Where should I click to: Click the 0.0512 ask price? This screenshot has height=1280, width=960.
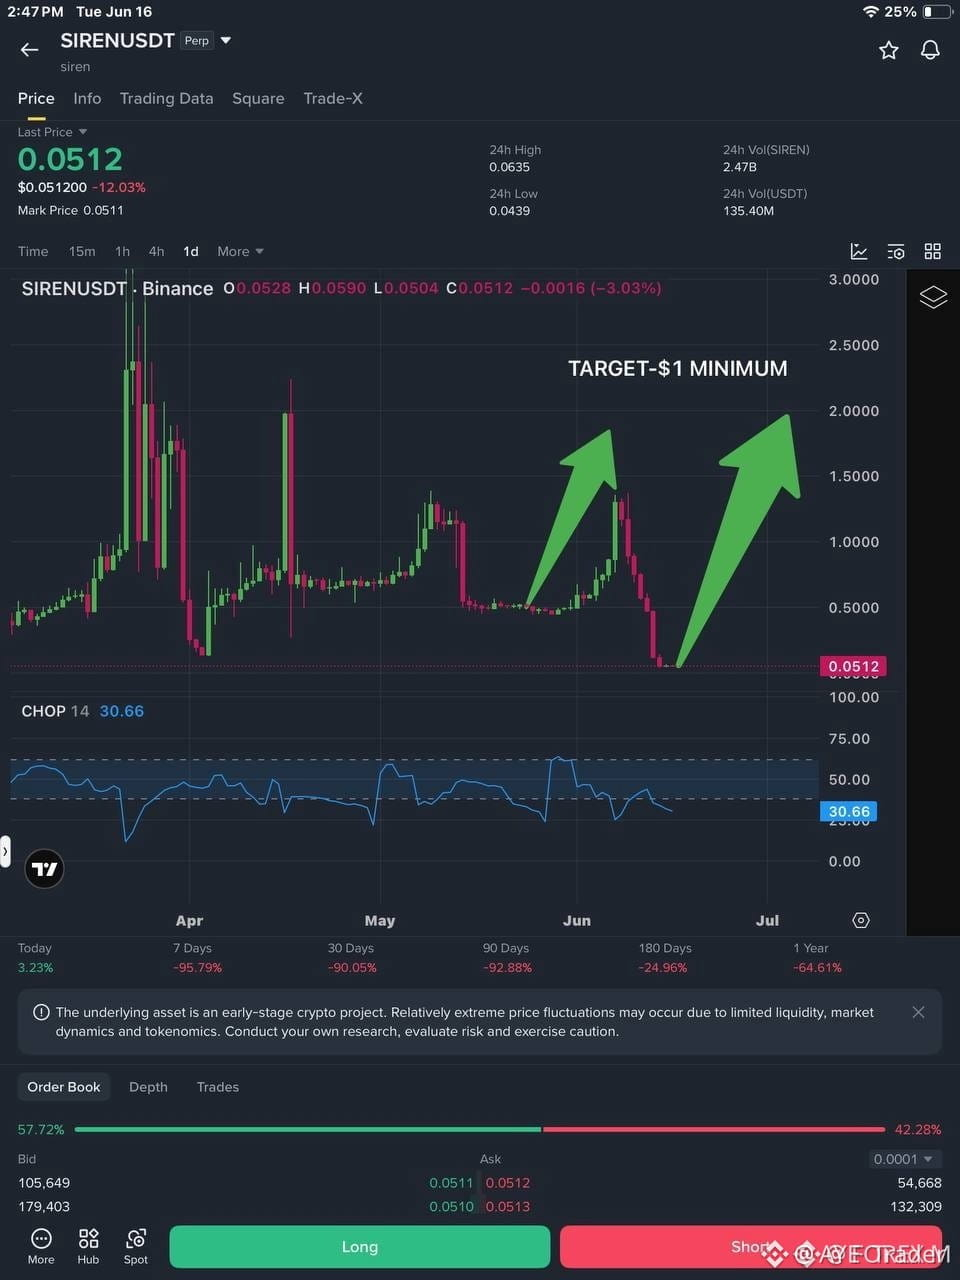click(508, 1183)
